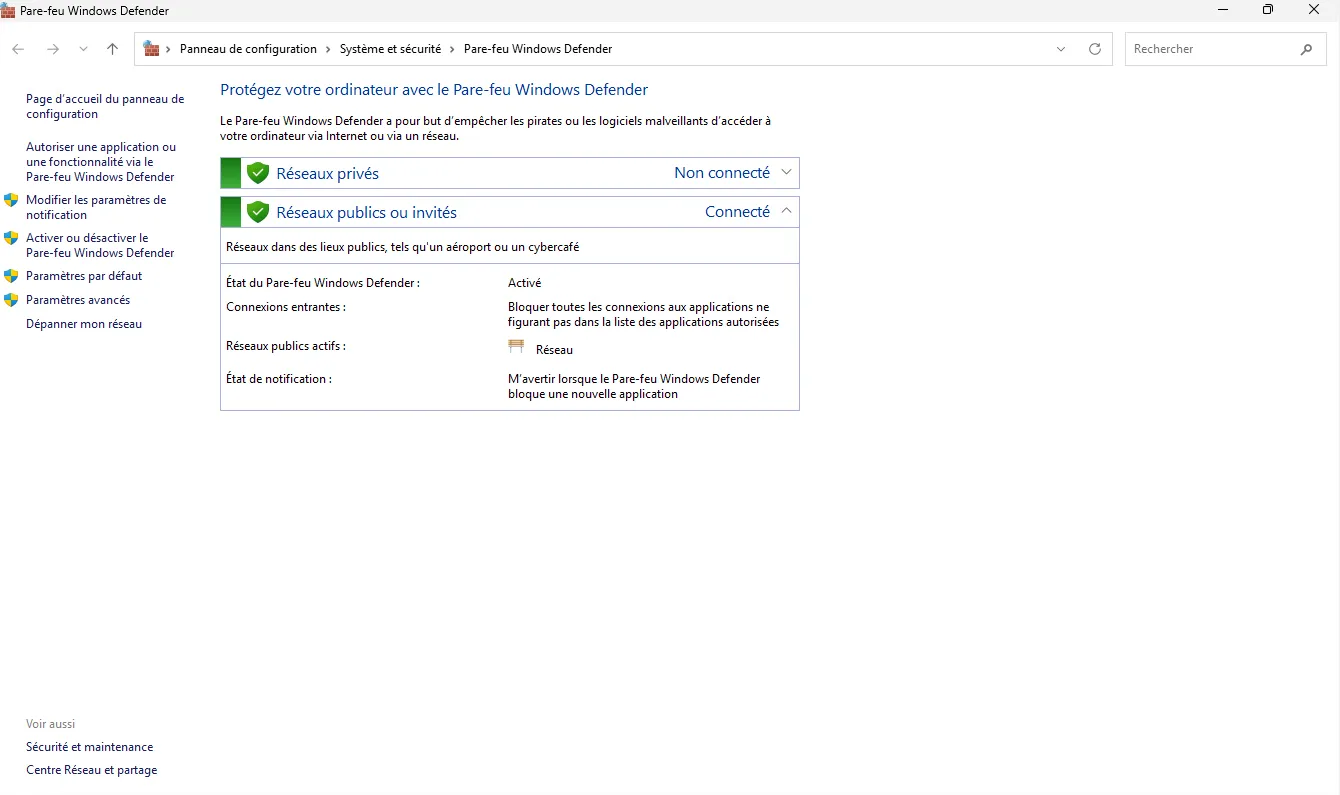
Task: Open recent locations dropdown arrow
Action: click(x=83, y=49)
